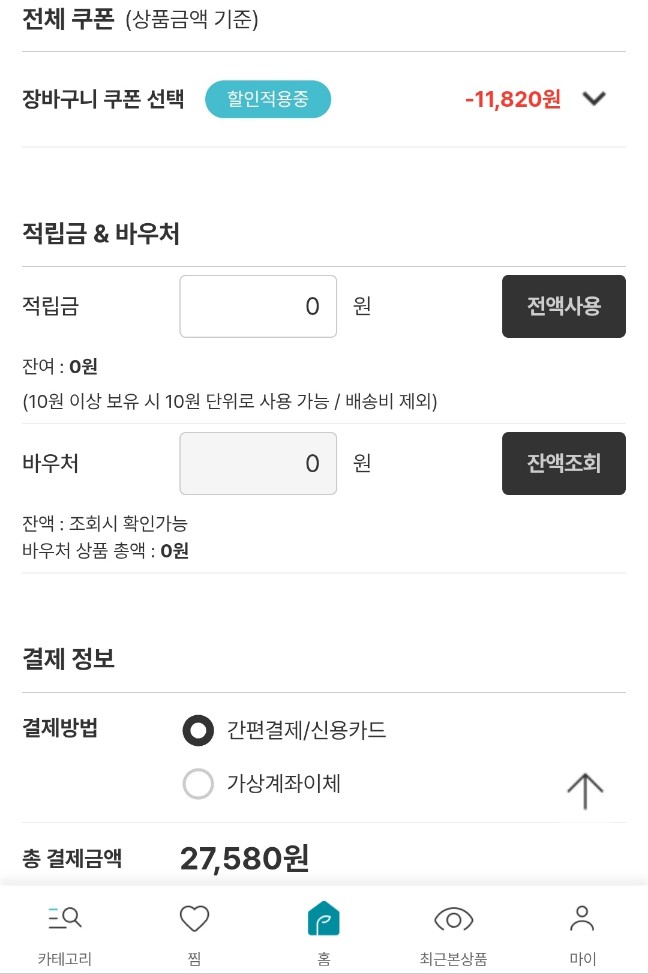Tap the 간편결제/신용카드 label text

tap(306, 730)
